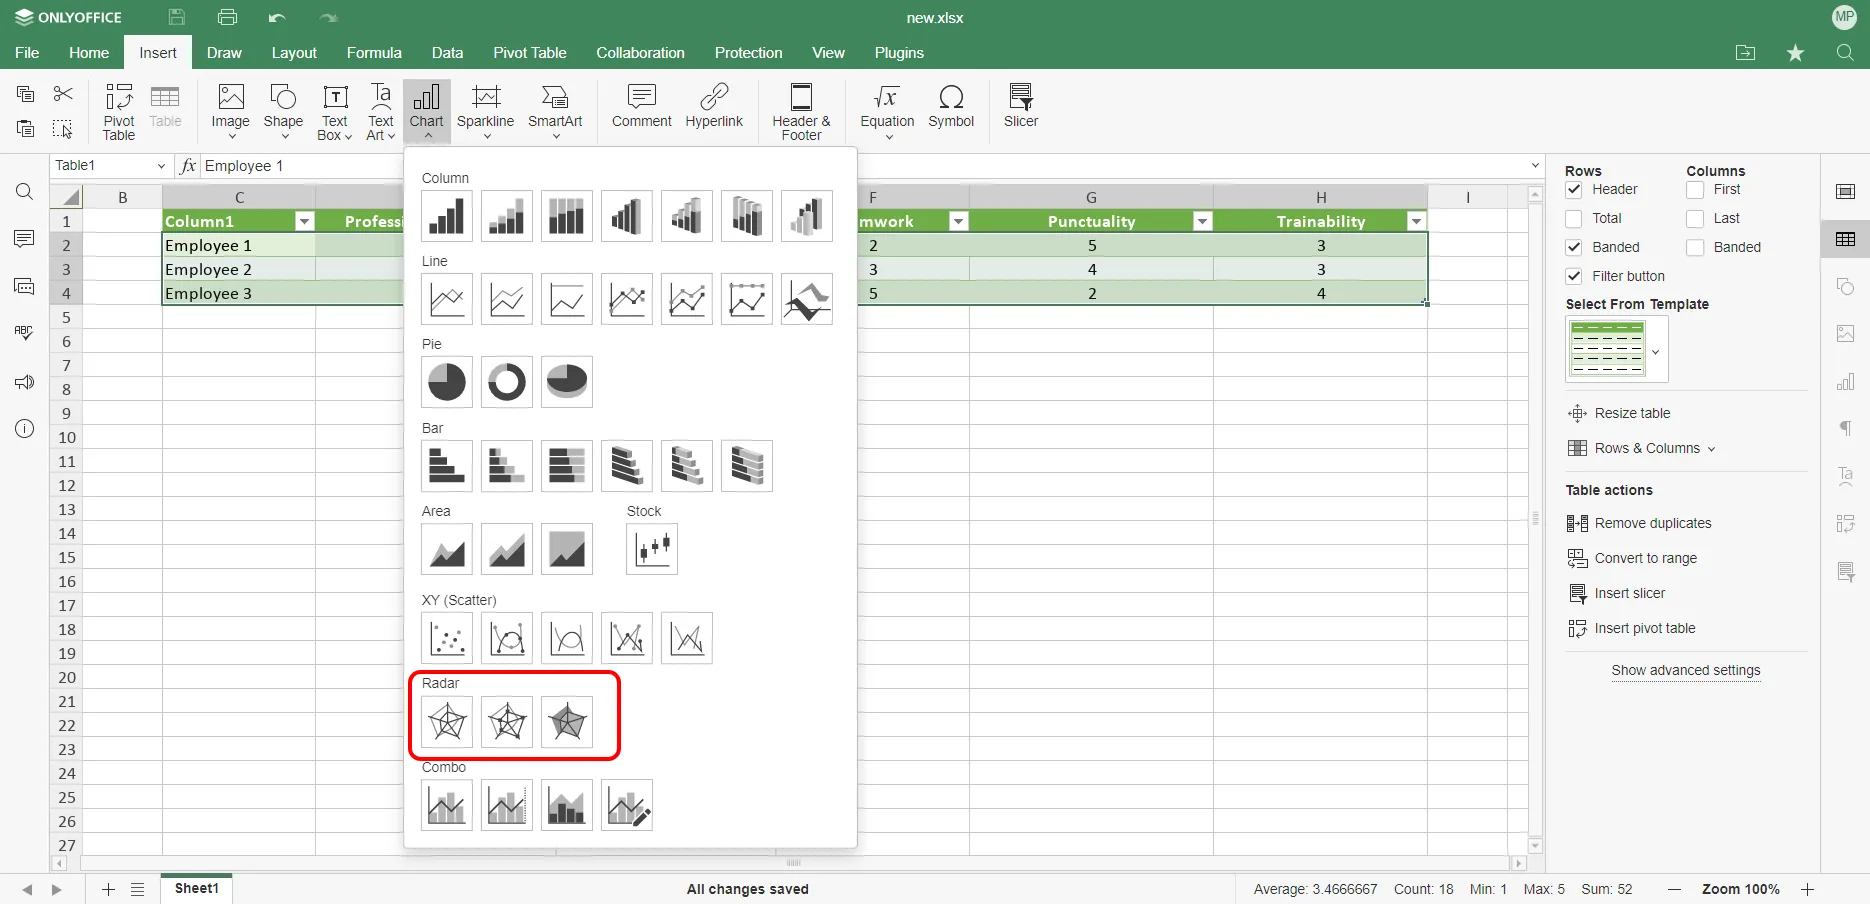Open the Punctuality column filter dropdown

(x=1202, y=221)
